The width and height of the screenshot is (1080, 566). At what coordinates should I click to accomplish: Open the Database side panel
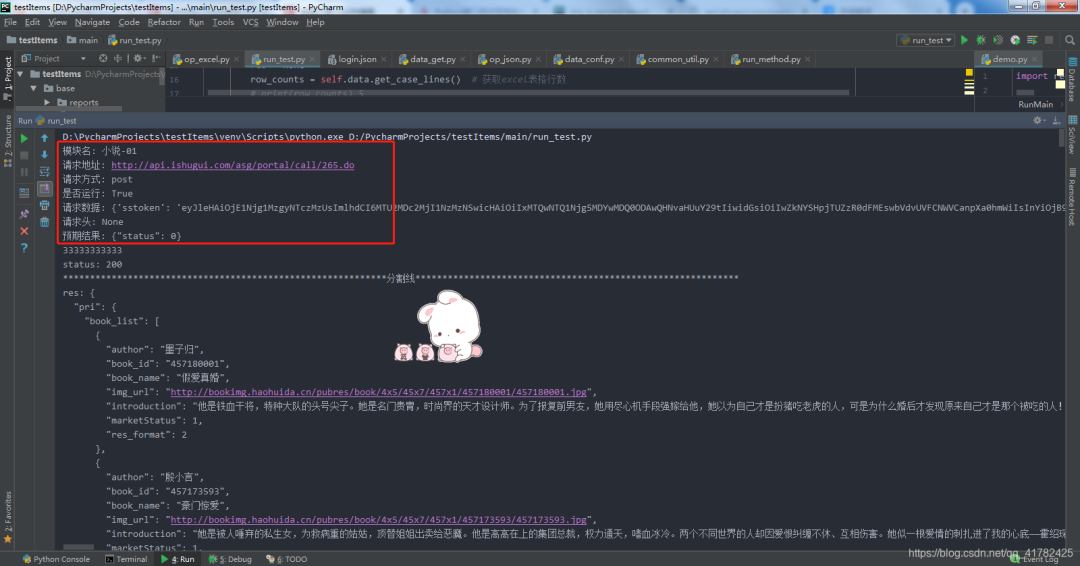tap(1072, 78)
